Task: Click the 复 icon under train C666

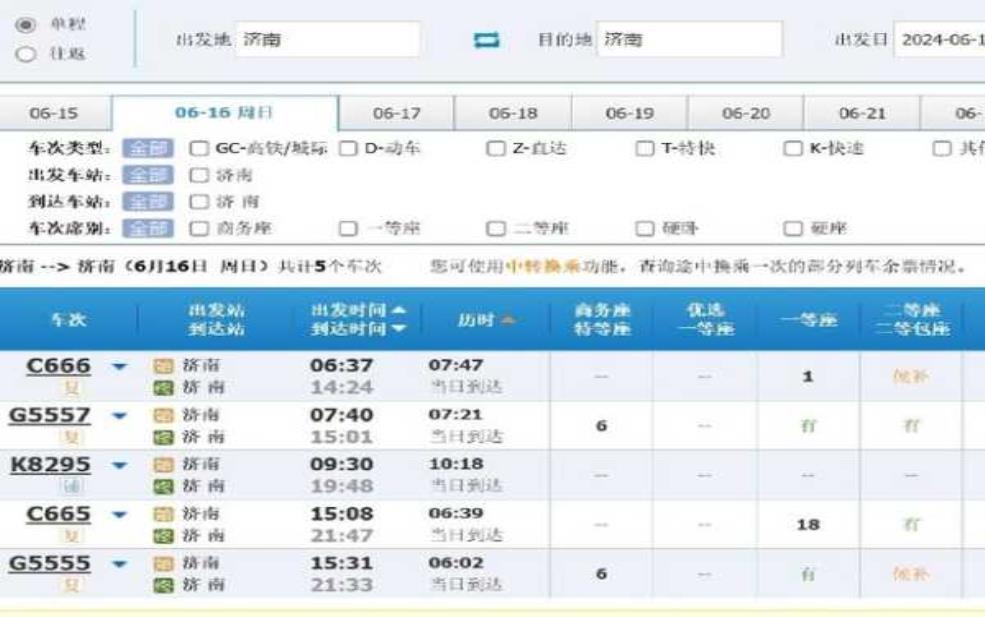Action: [x=72, y=387]
